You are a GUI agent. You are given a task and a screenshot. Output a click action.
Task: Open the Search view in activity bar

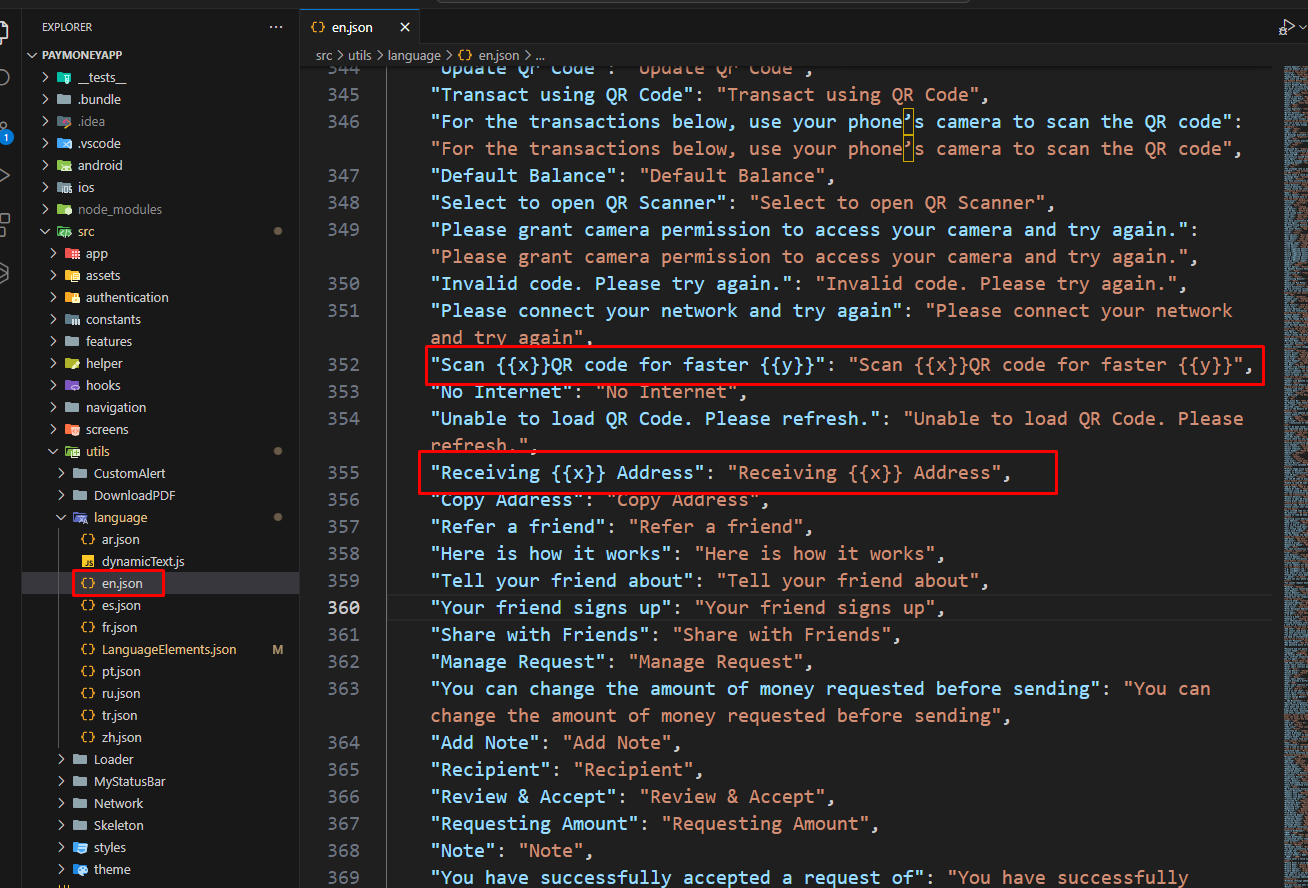[6, 78]
